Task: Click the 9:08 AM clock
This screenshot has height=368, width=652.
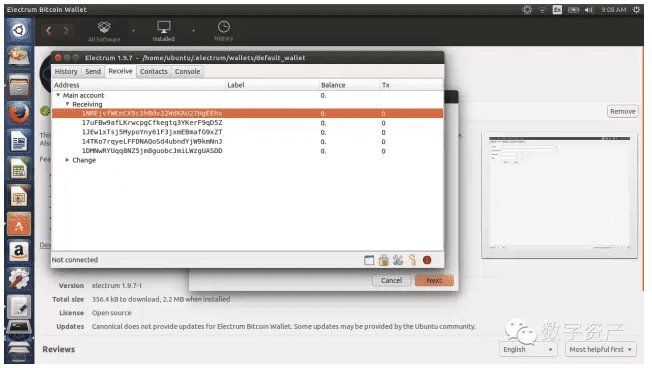Action: [613, 10]
